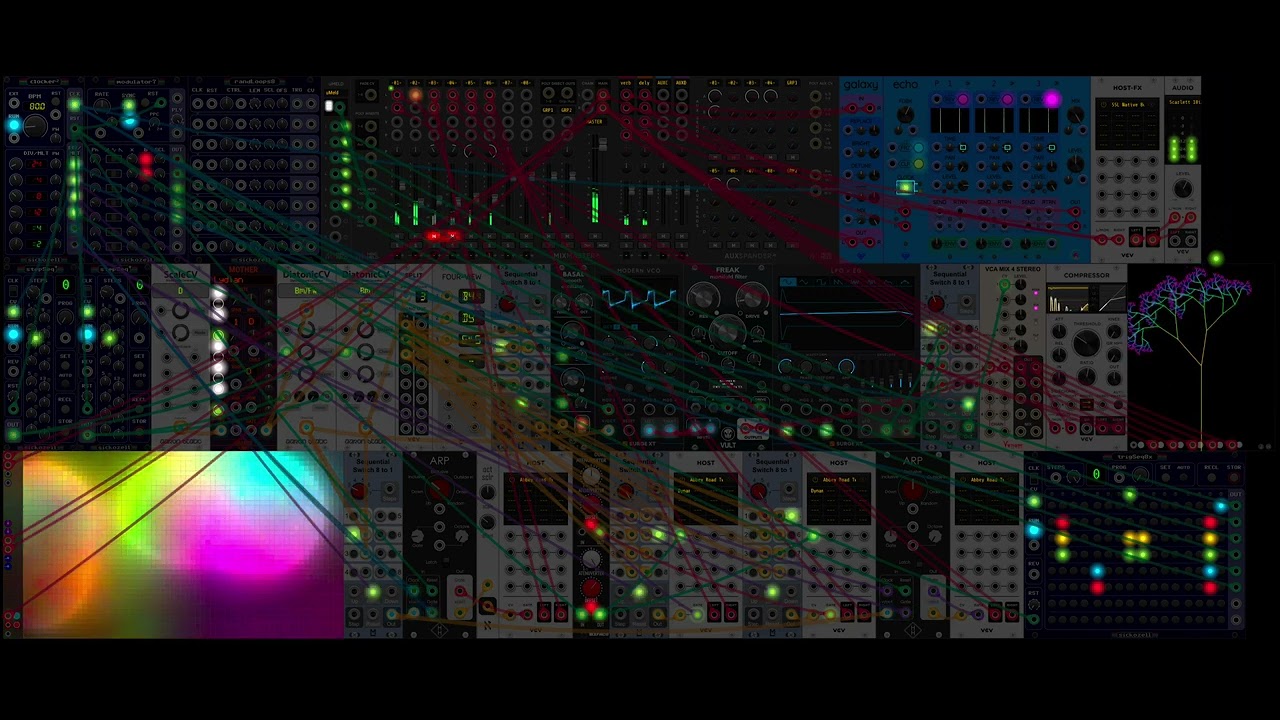Image resolution: width=1280 pixels, height=720 pixels.
Task: Turn the red knob on the right ARP module
Action: point(912,491)
